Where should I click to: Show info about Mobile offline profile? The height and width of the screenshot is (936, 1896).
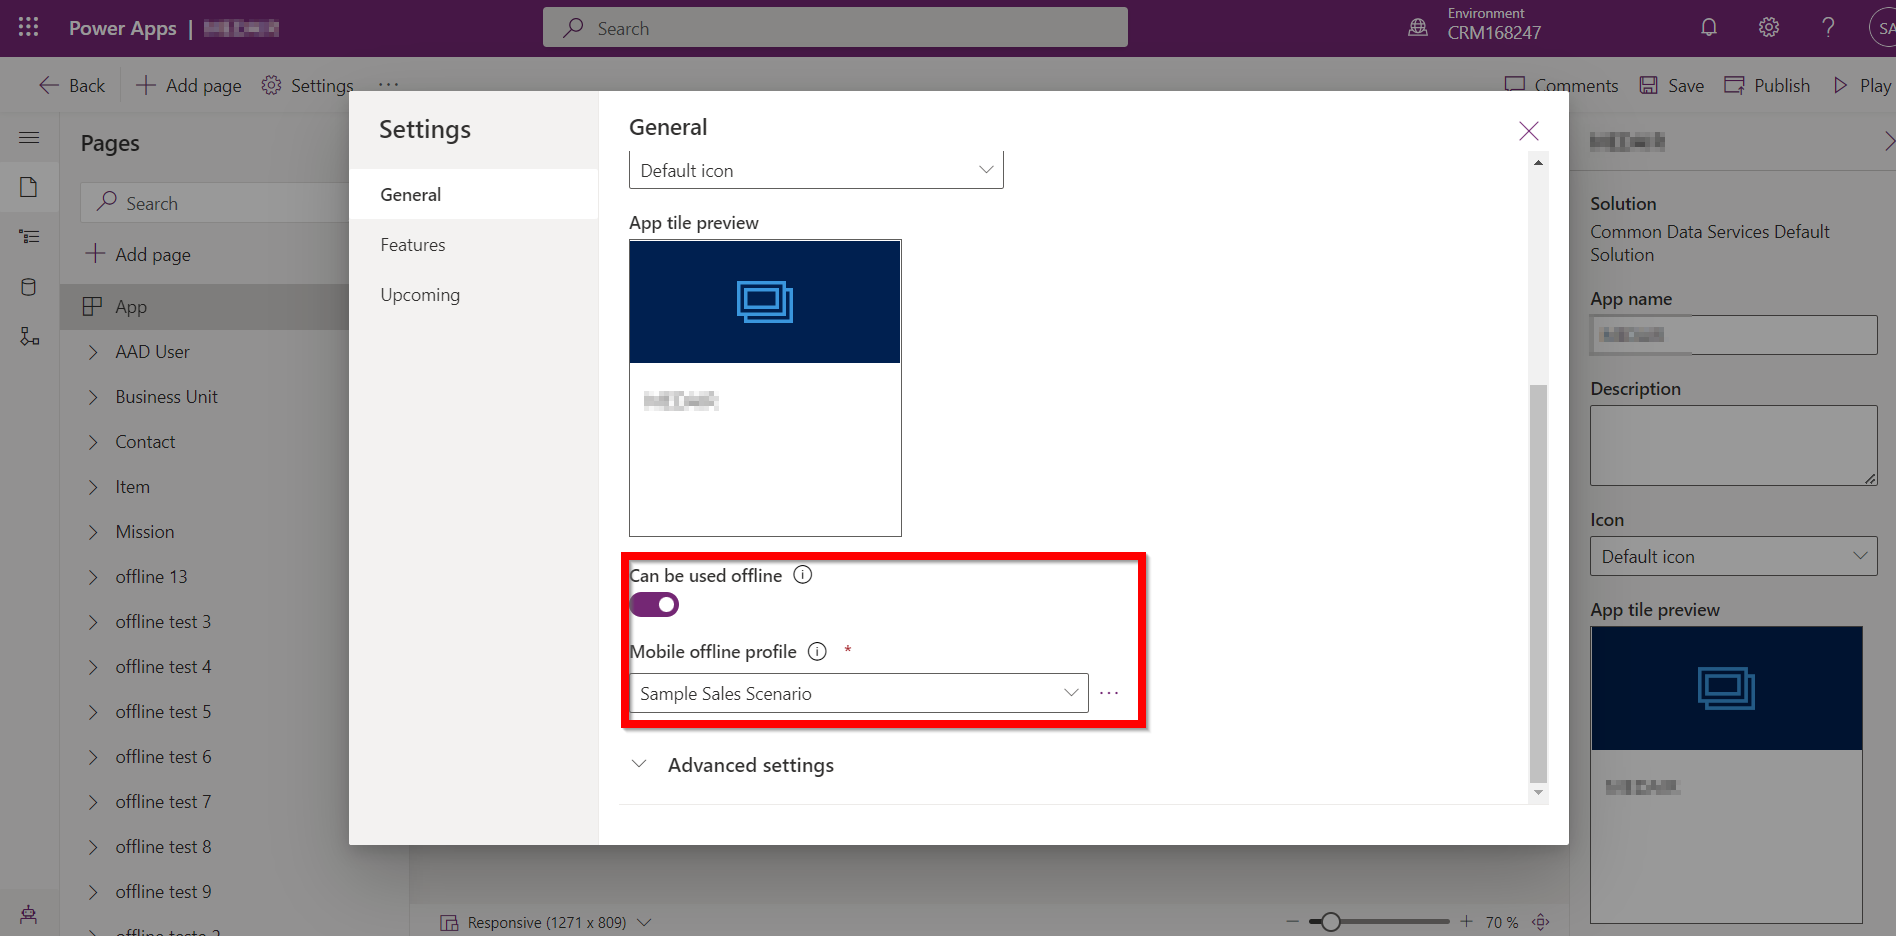817,652
